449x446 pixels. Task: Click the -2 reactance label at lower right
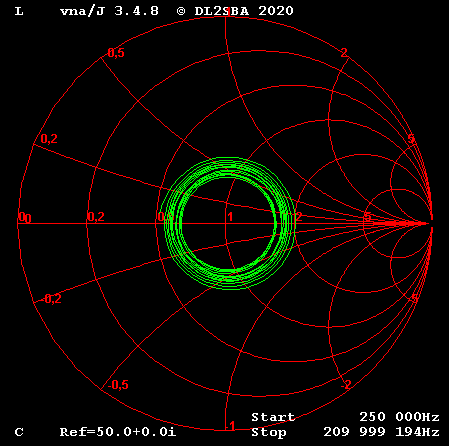[346, 385]
